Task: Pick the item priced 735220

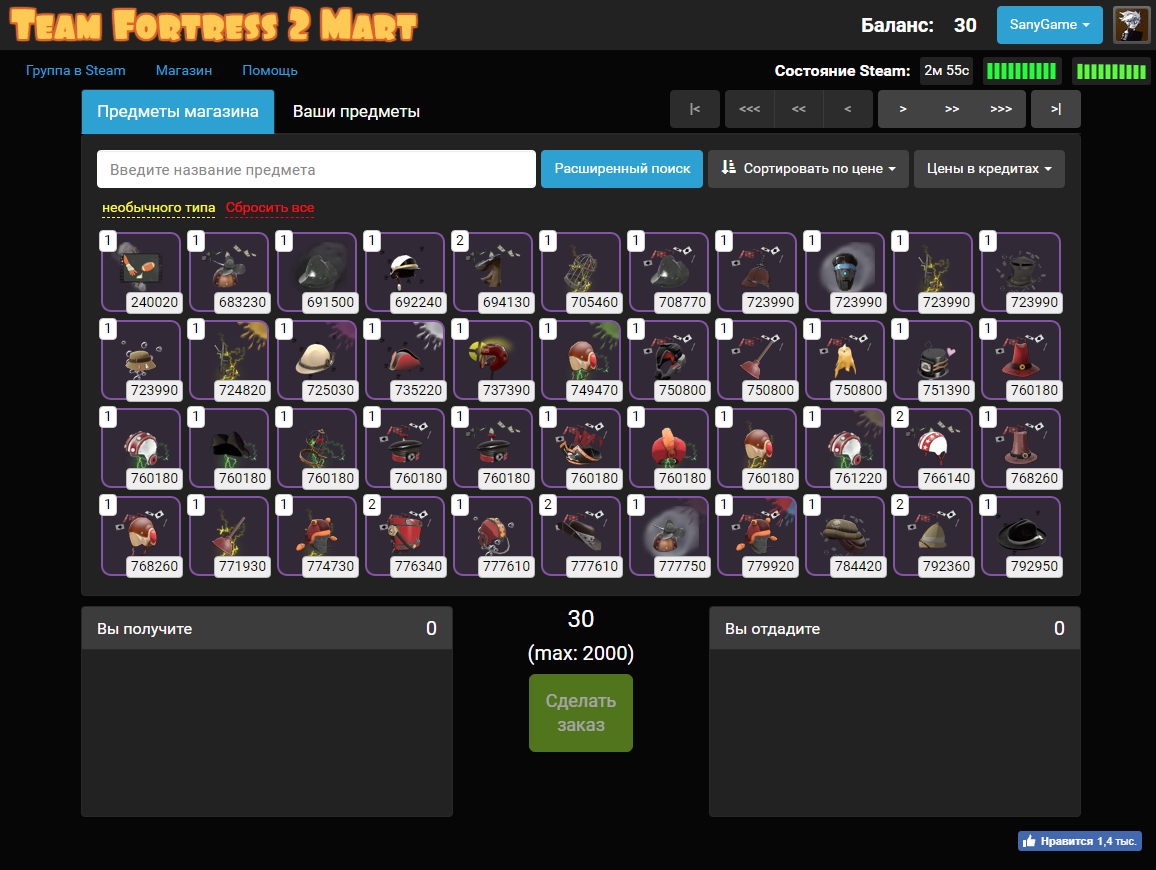Action: 405,361
